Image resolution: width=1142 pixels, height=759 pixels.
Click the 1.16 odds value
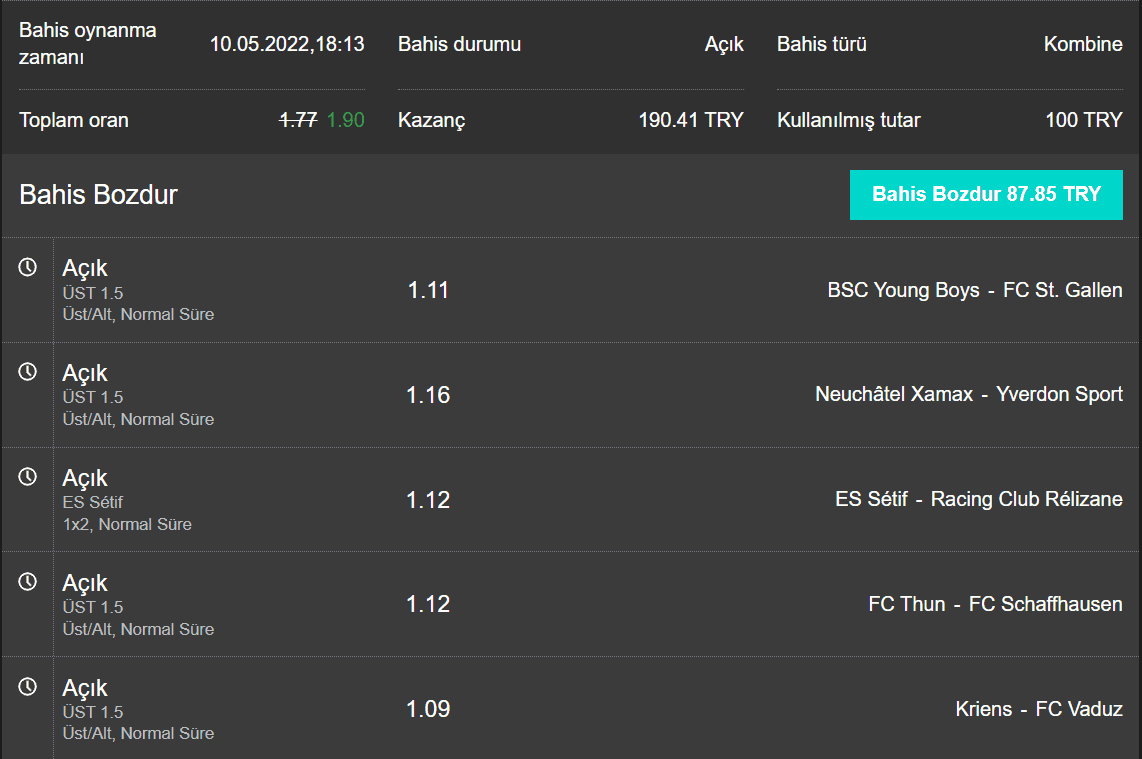click(428, 395)
